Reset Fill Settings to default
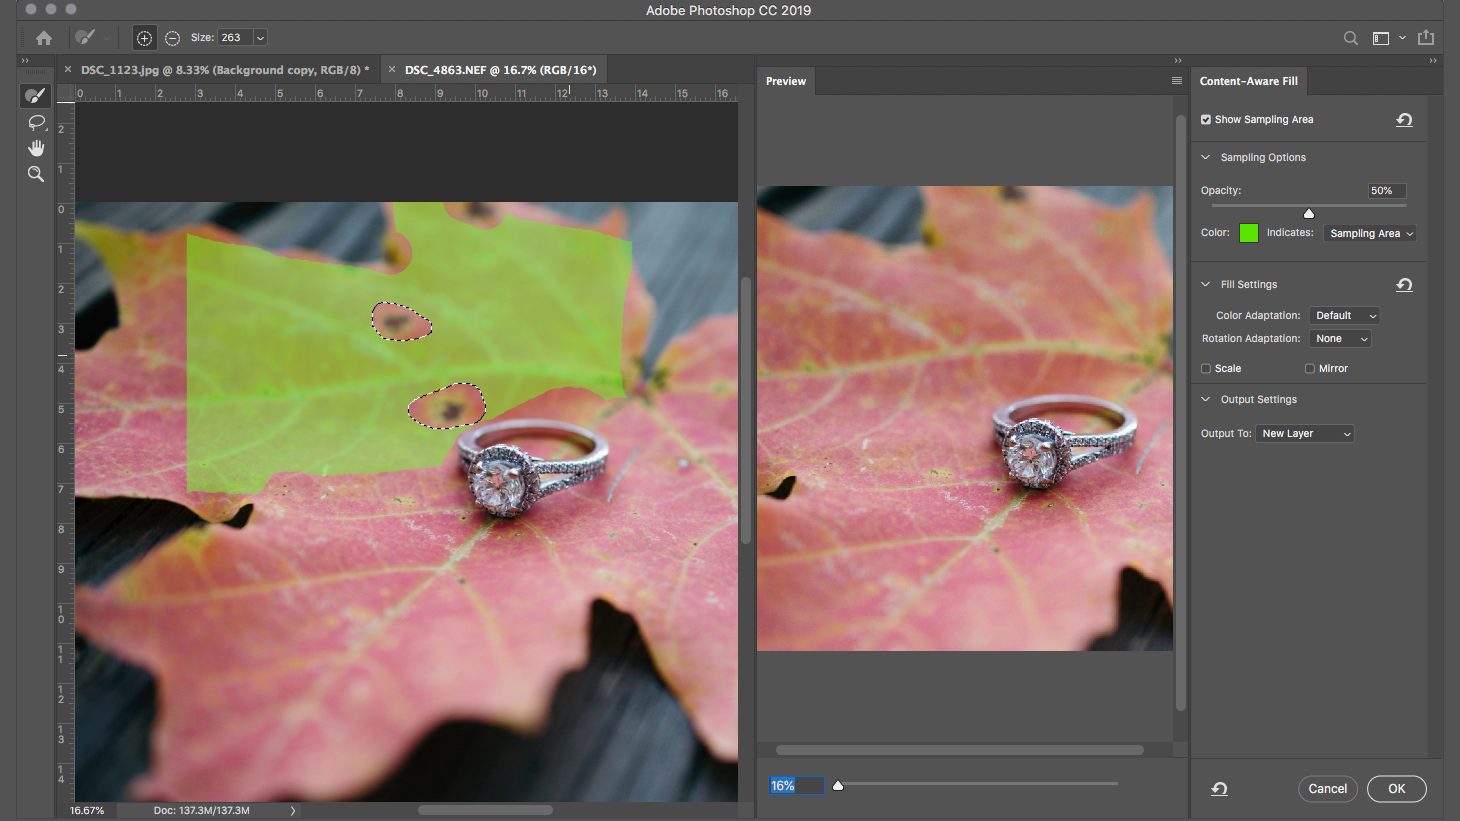This screenshot has width=1460, height=821. pos(1404,285)
